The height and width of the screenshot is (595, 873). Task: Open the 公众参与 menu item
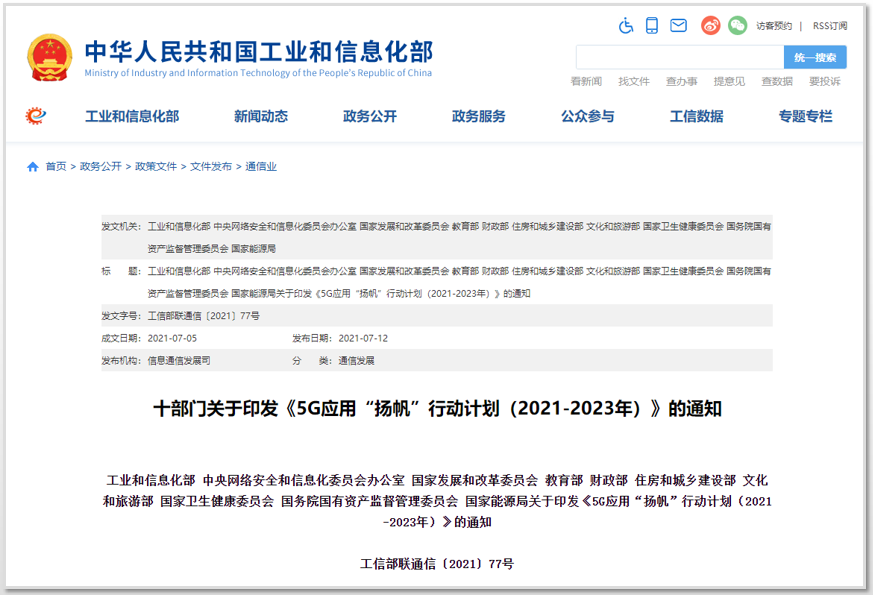click(588, 116)
